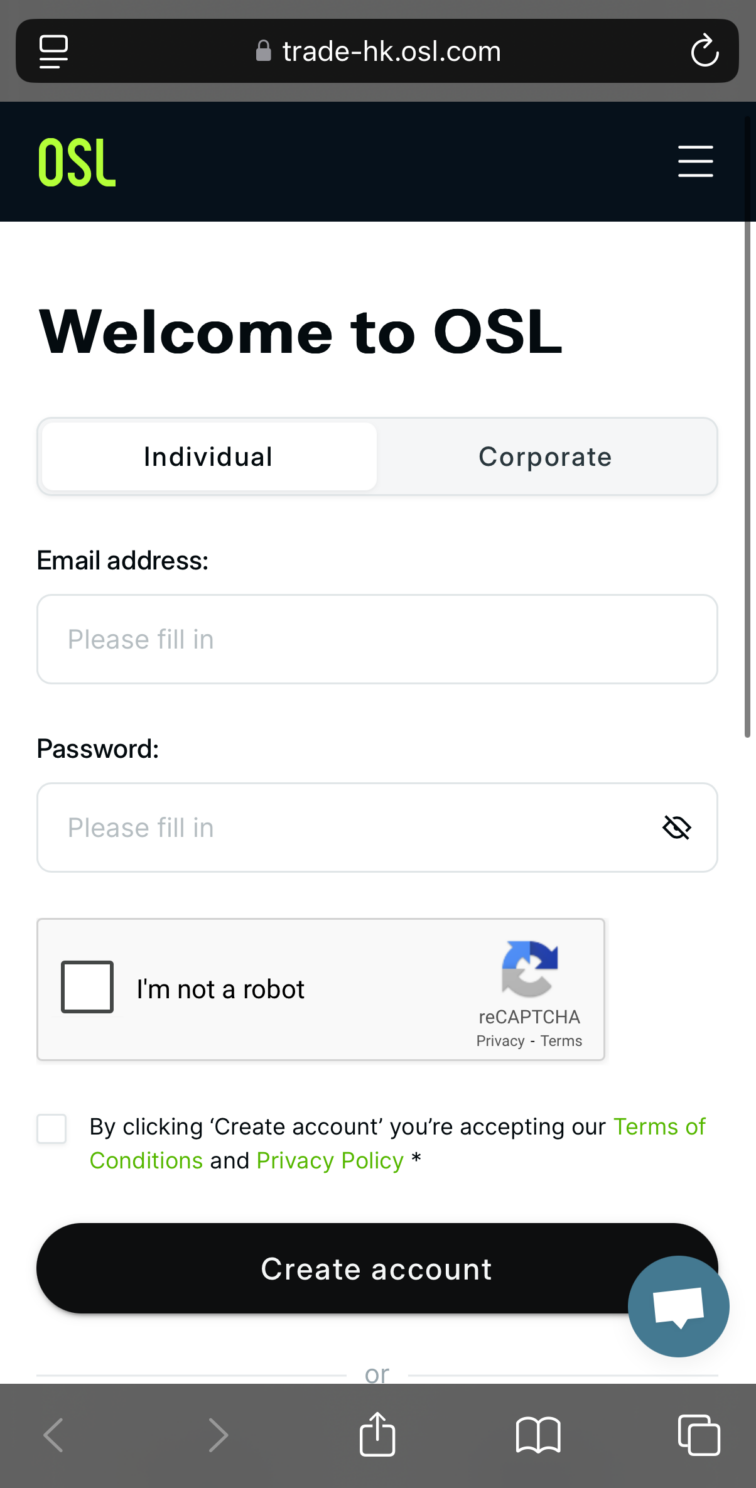Open the Safari page settings icon
Image resolution: width=756 pixels, height=1488 pixels.
[x=54, y=51]
